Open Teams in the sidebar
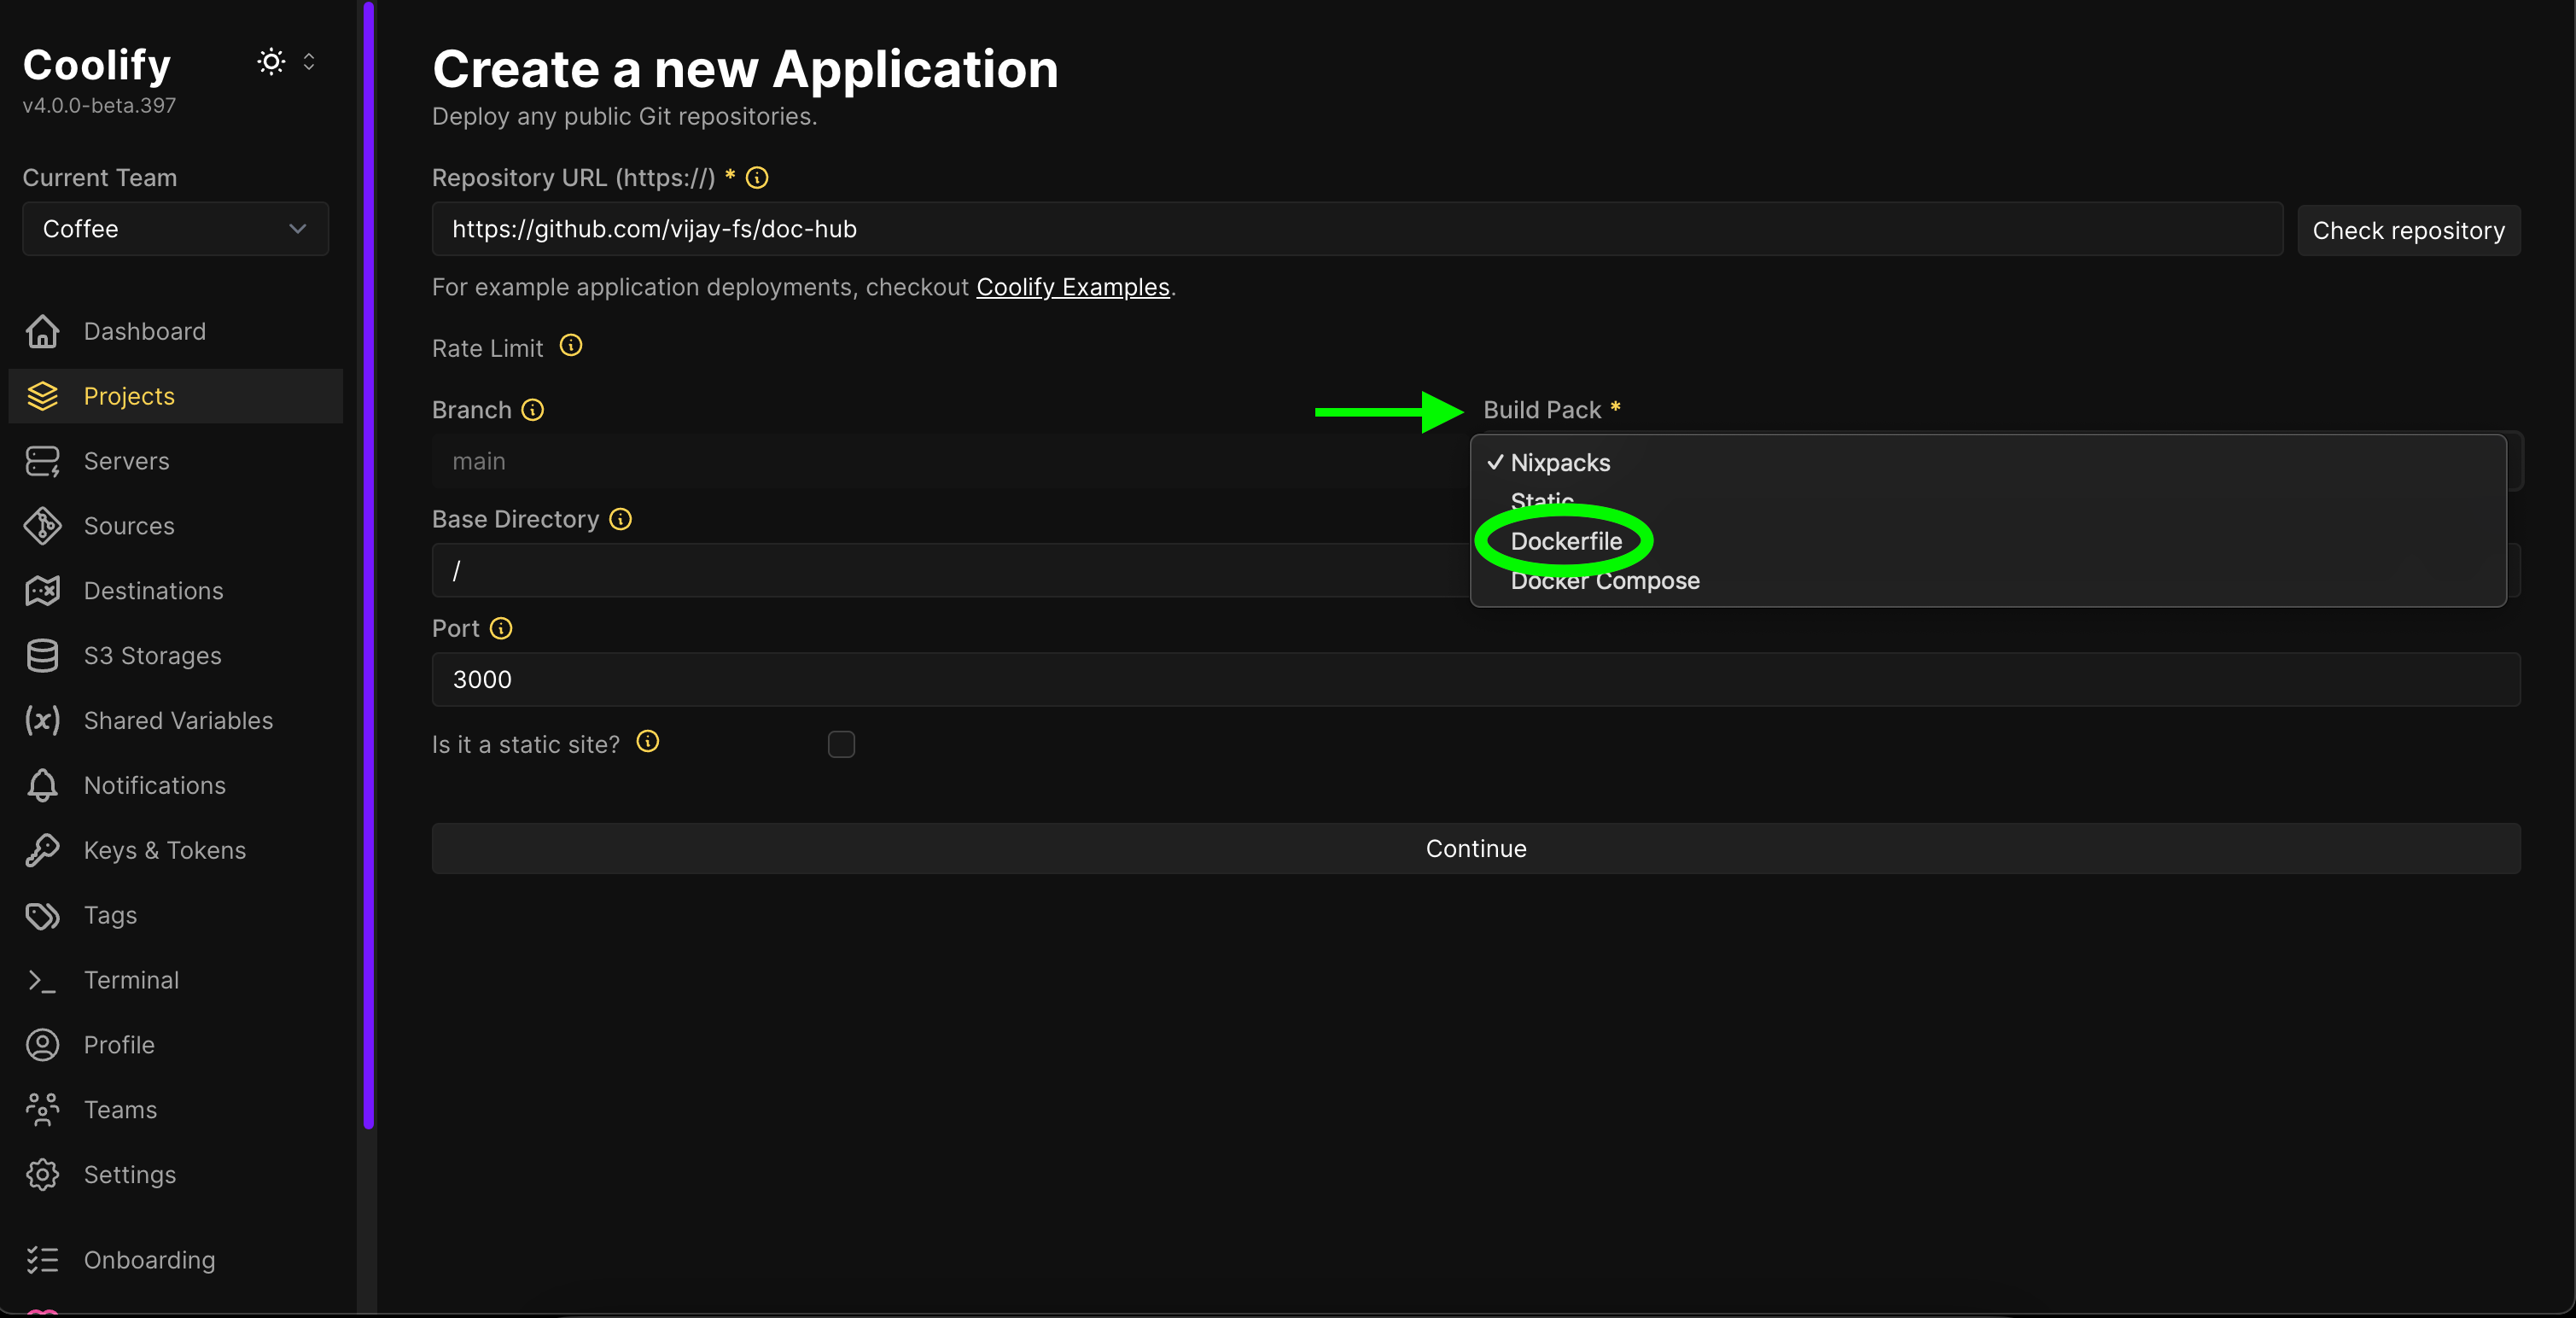 [175, 1110]
